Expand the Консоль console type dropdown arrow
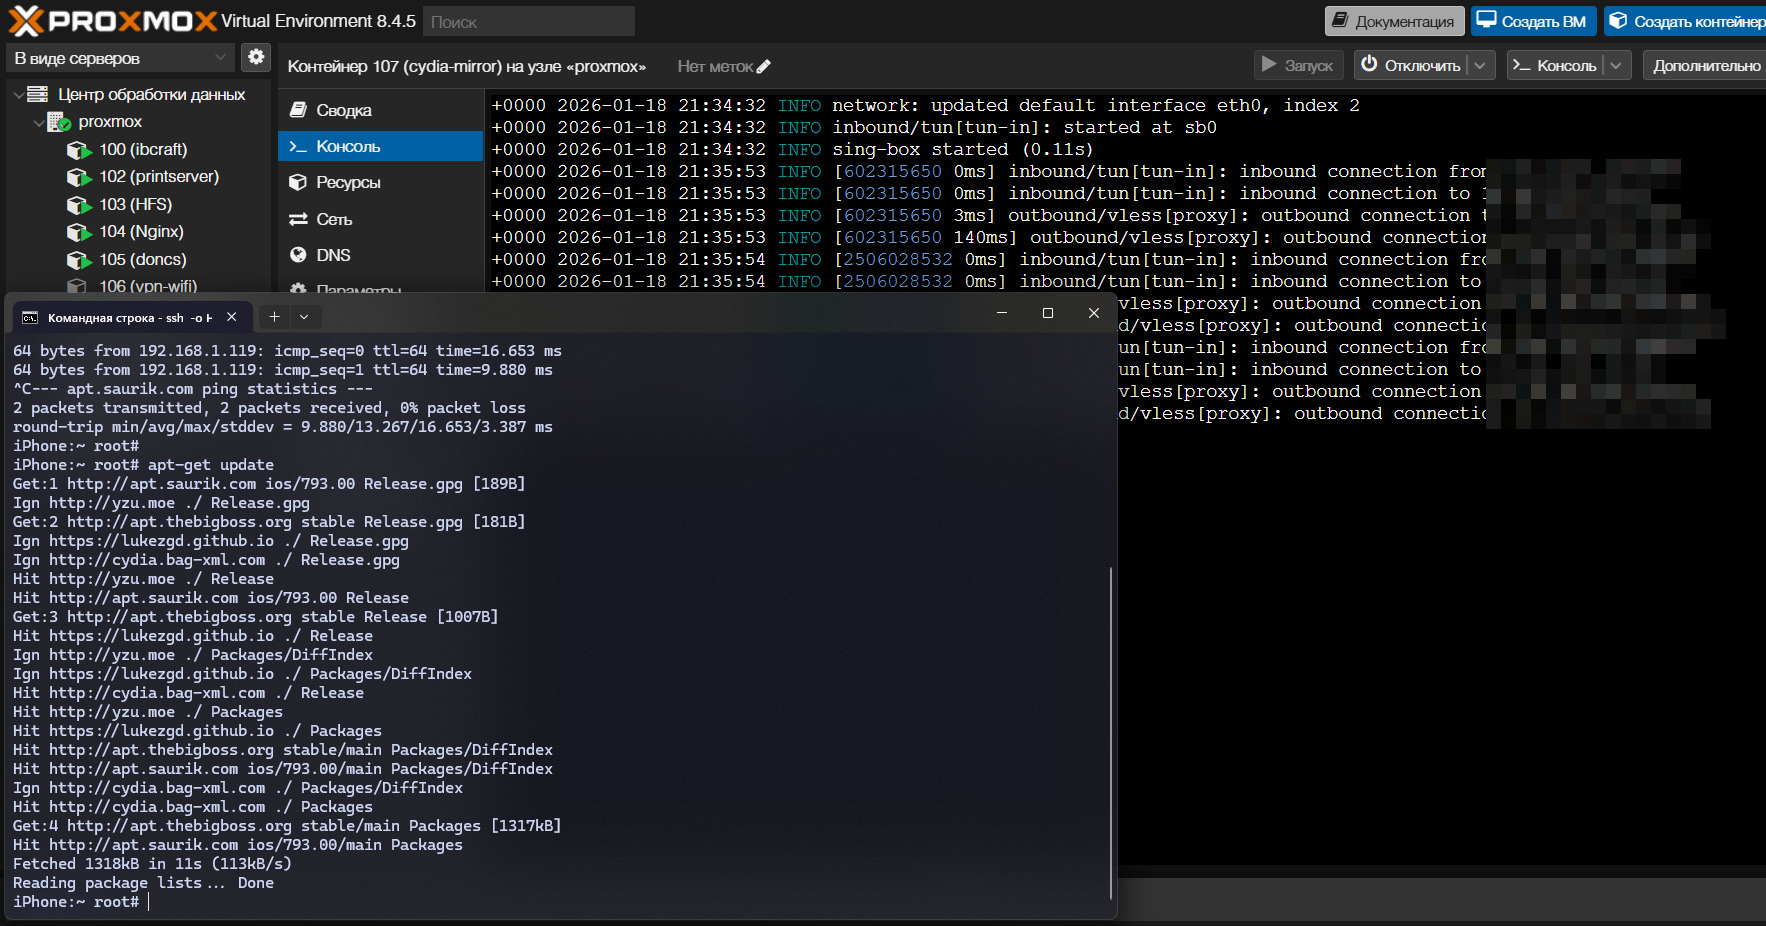Screen dimensions: 1766x926 [x=1616, y=65]
